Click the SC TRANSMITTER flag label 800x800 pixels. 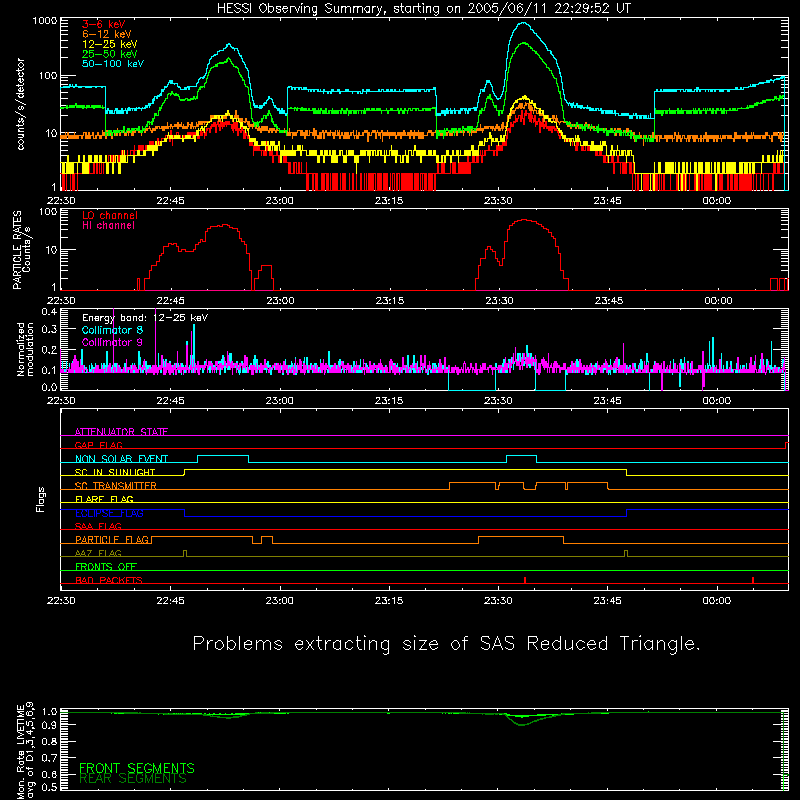pyautogui.click(x=116, y=486)
